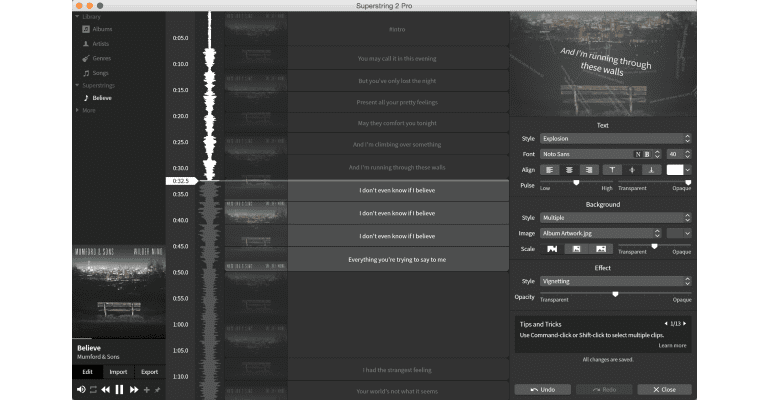Mute audio with the speaker icon
The width and height of the screenshot is (770, 400).
coord(81,389)
